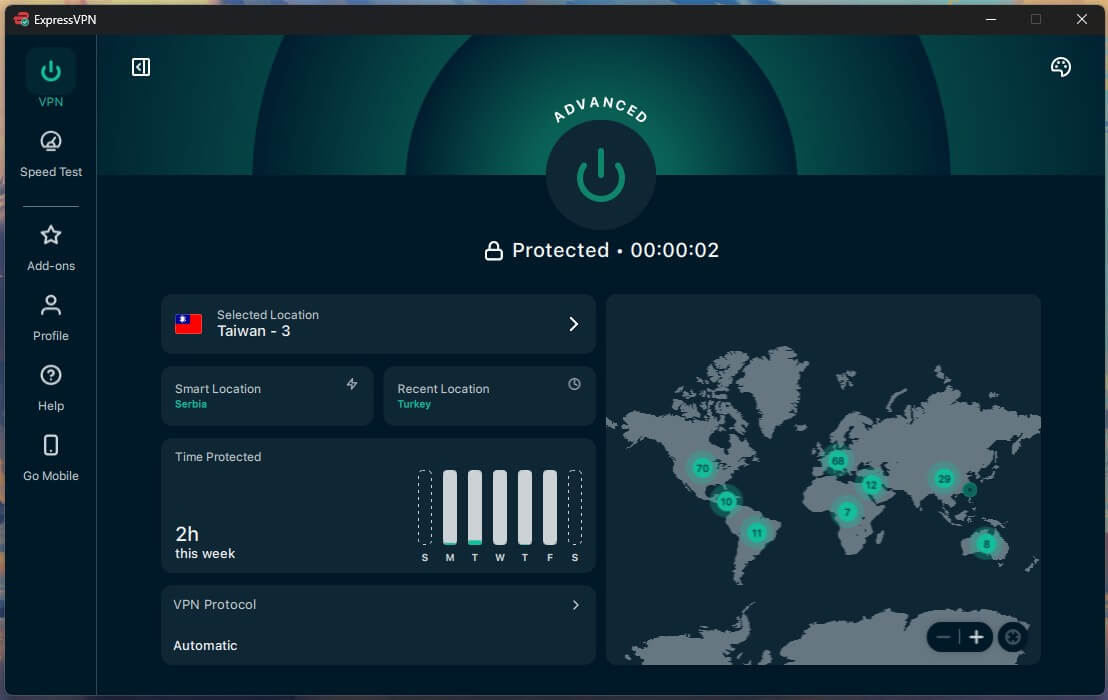Open the VPN Protocol settings card
Screen dimensions: 1108x700
coord(378,624)
